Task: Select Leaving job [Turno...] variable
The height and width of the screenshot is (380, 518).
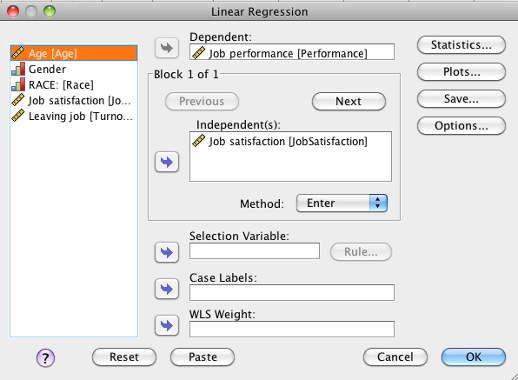Action: click(74, 116)
